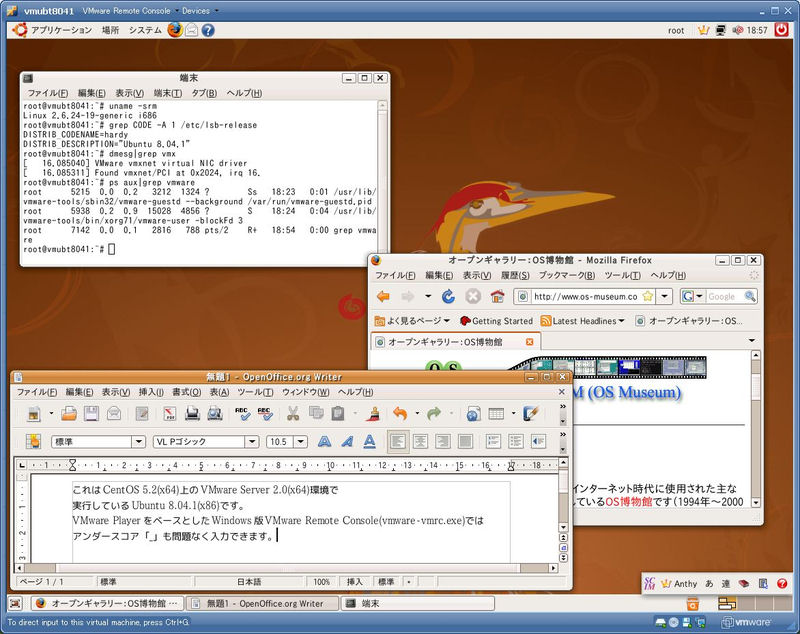The width and height of the screenshot is (800, 634).
Task: Open the VMware Remote Console Devices menu
Action: [x=199, y=11]
